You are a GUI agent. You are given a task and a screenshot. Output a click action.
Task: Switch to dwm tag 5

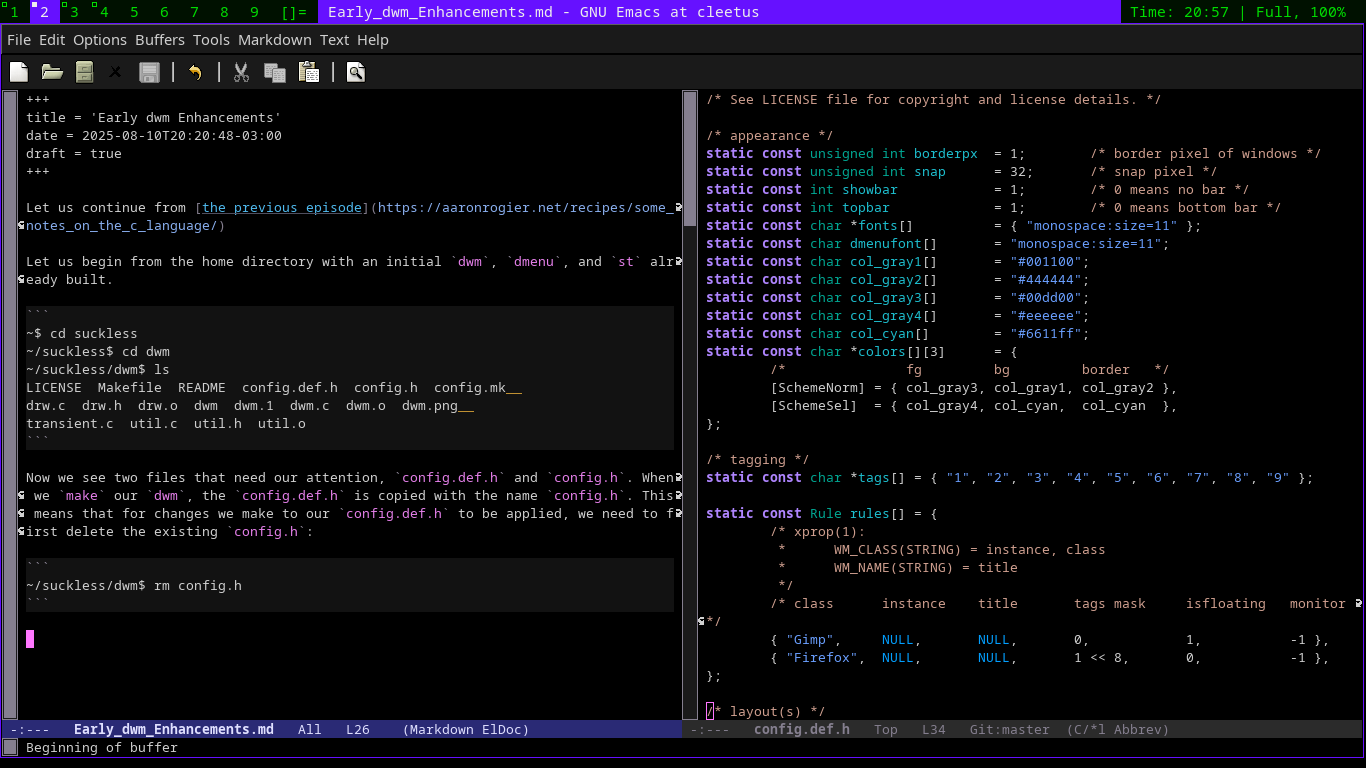click(135, 12)
